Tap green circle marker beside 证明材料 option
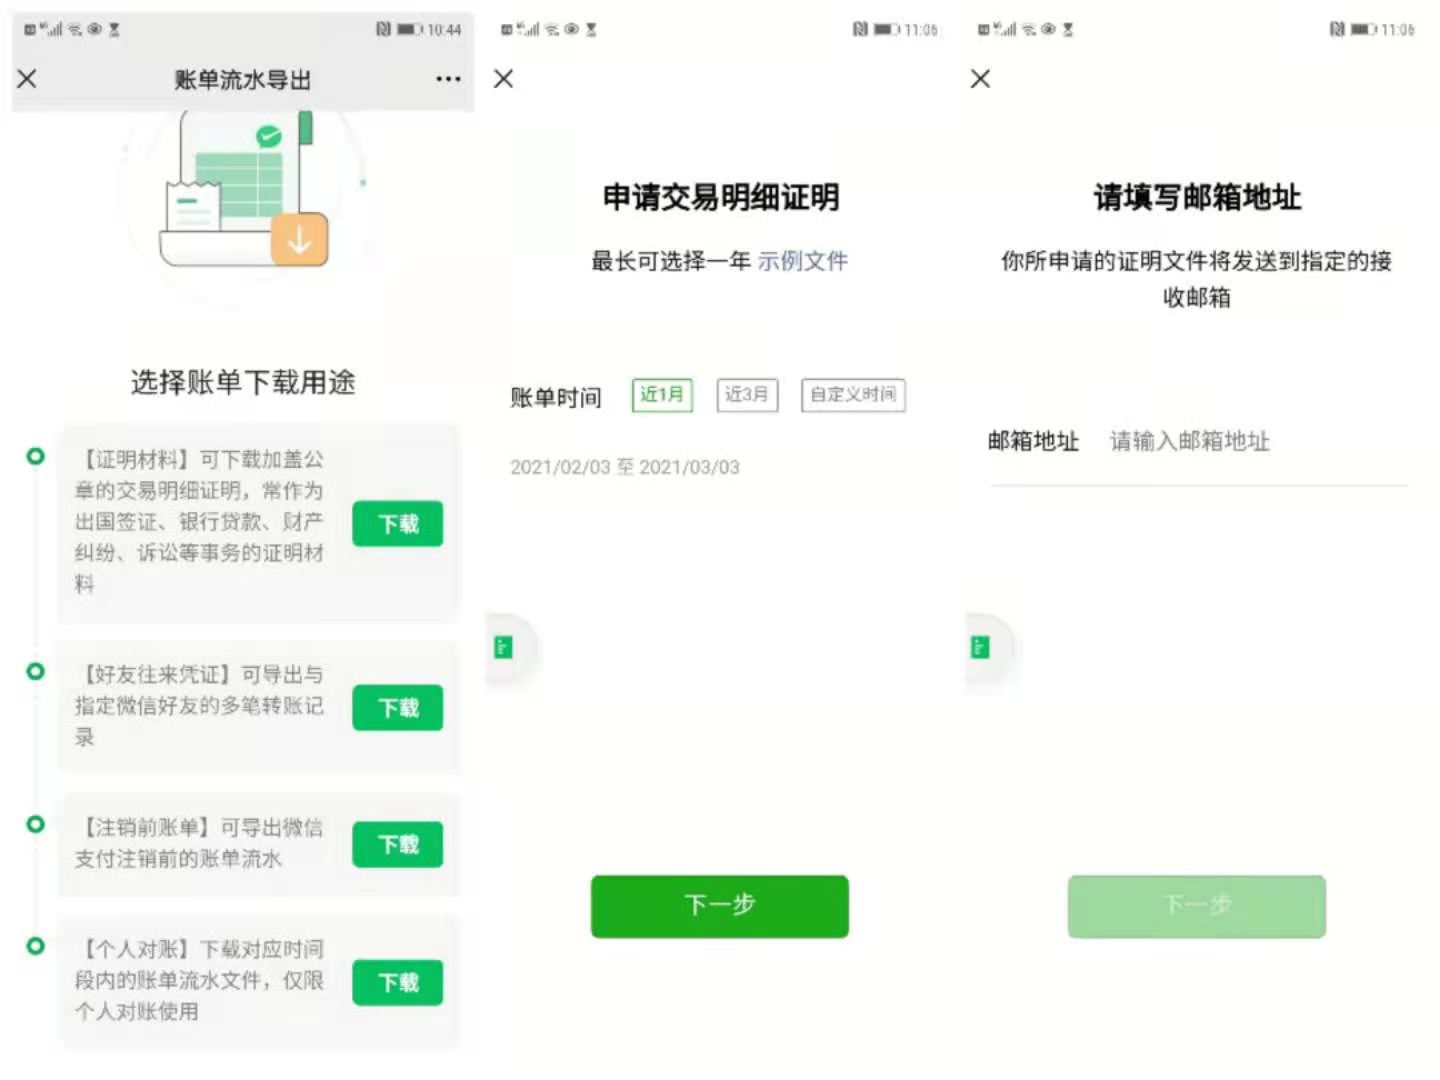1440x1080 pixels. 36,456
